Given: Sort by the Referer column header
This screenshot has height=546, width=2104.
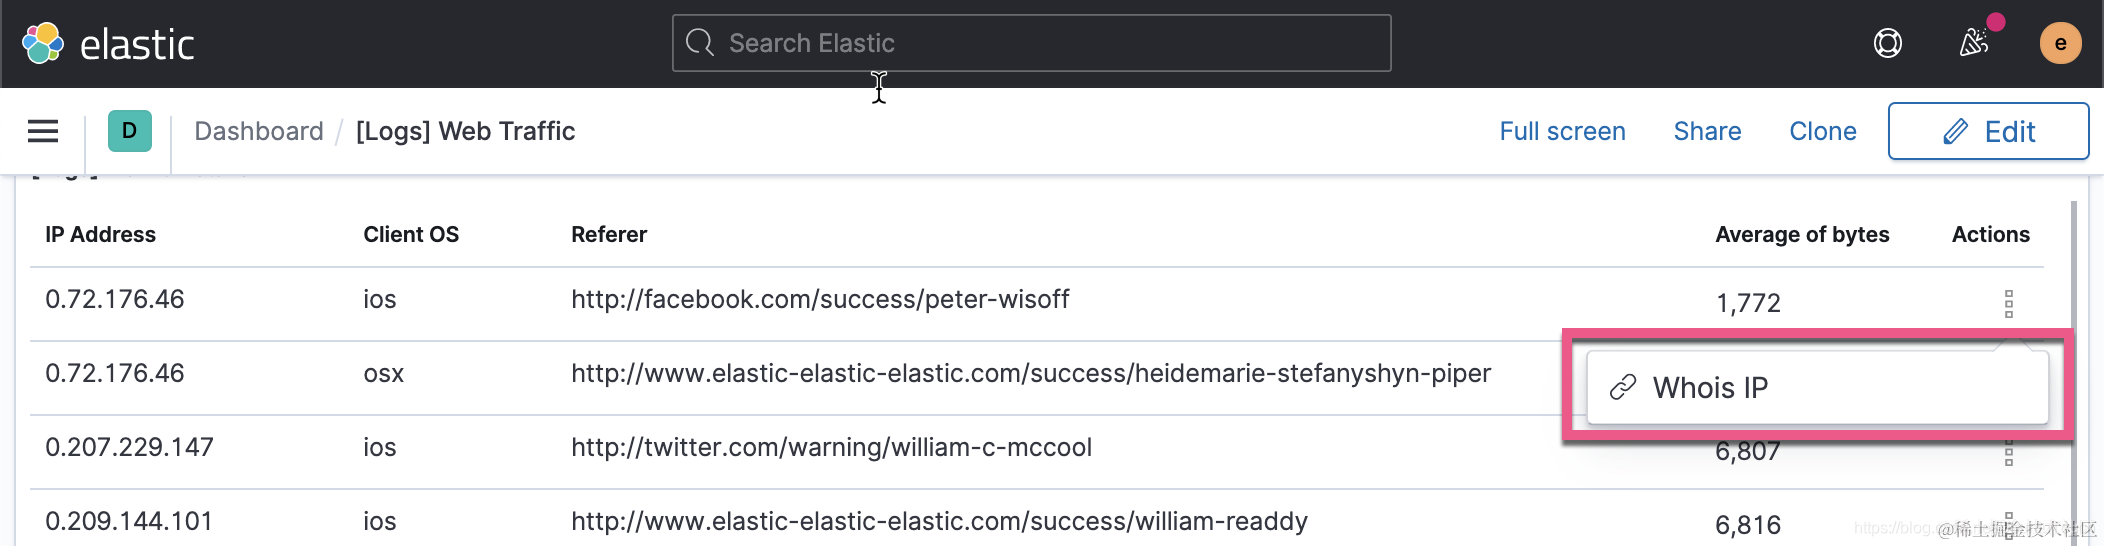Looking at the screenshot, I should click(x=609, y=234).
